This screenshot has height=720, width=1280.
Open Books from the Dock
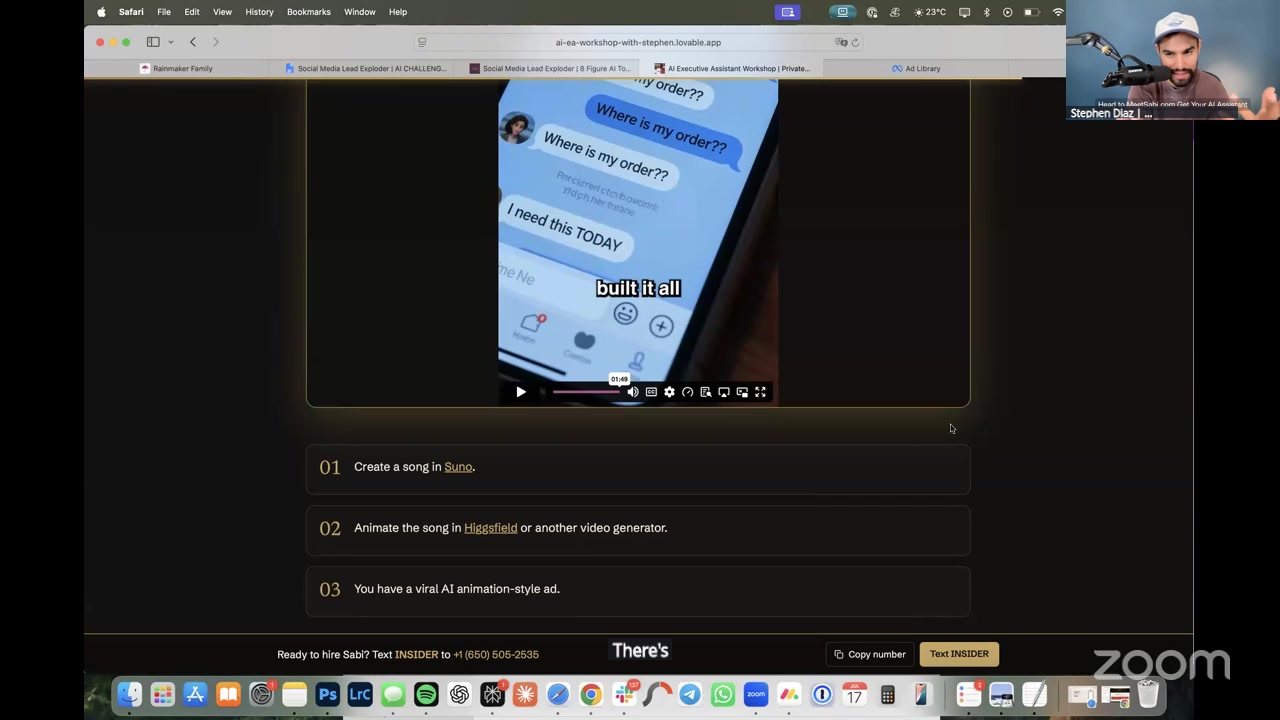[228, 694]
